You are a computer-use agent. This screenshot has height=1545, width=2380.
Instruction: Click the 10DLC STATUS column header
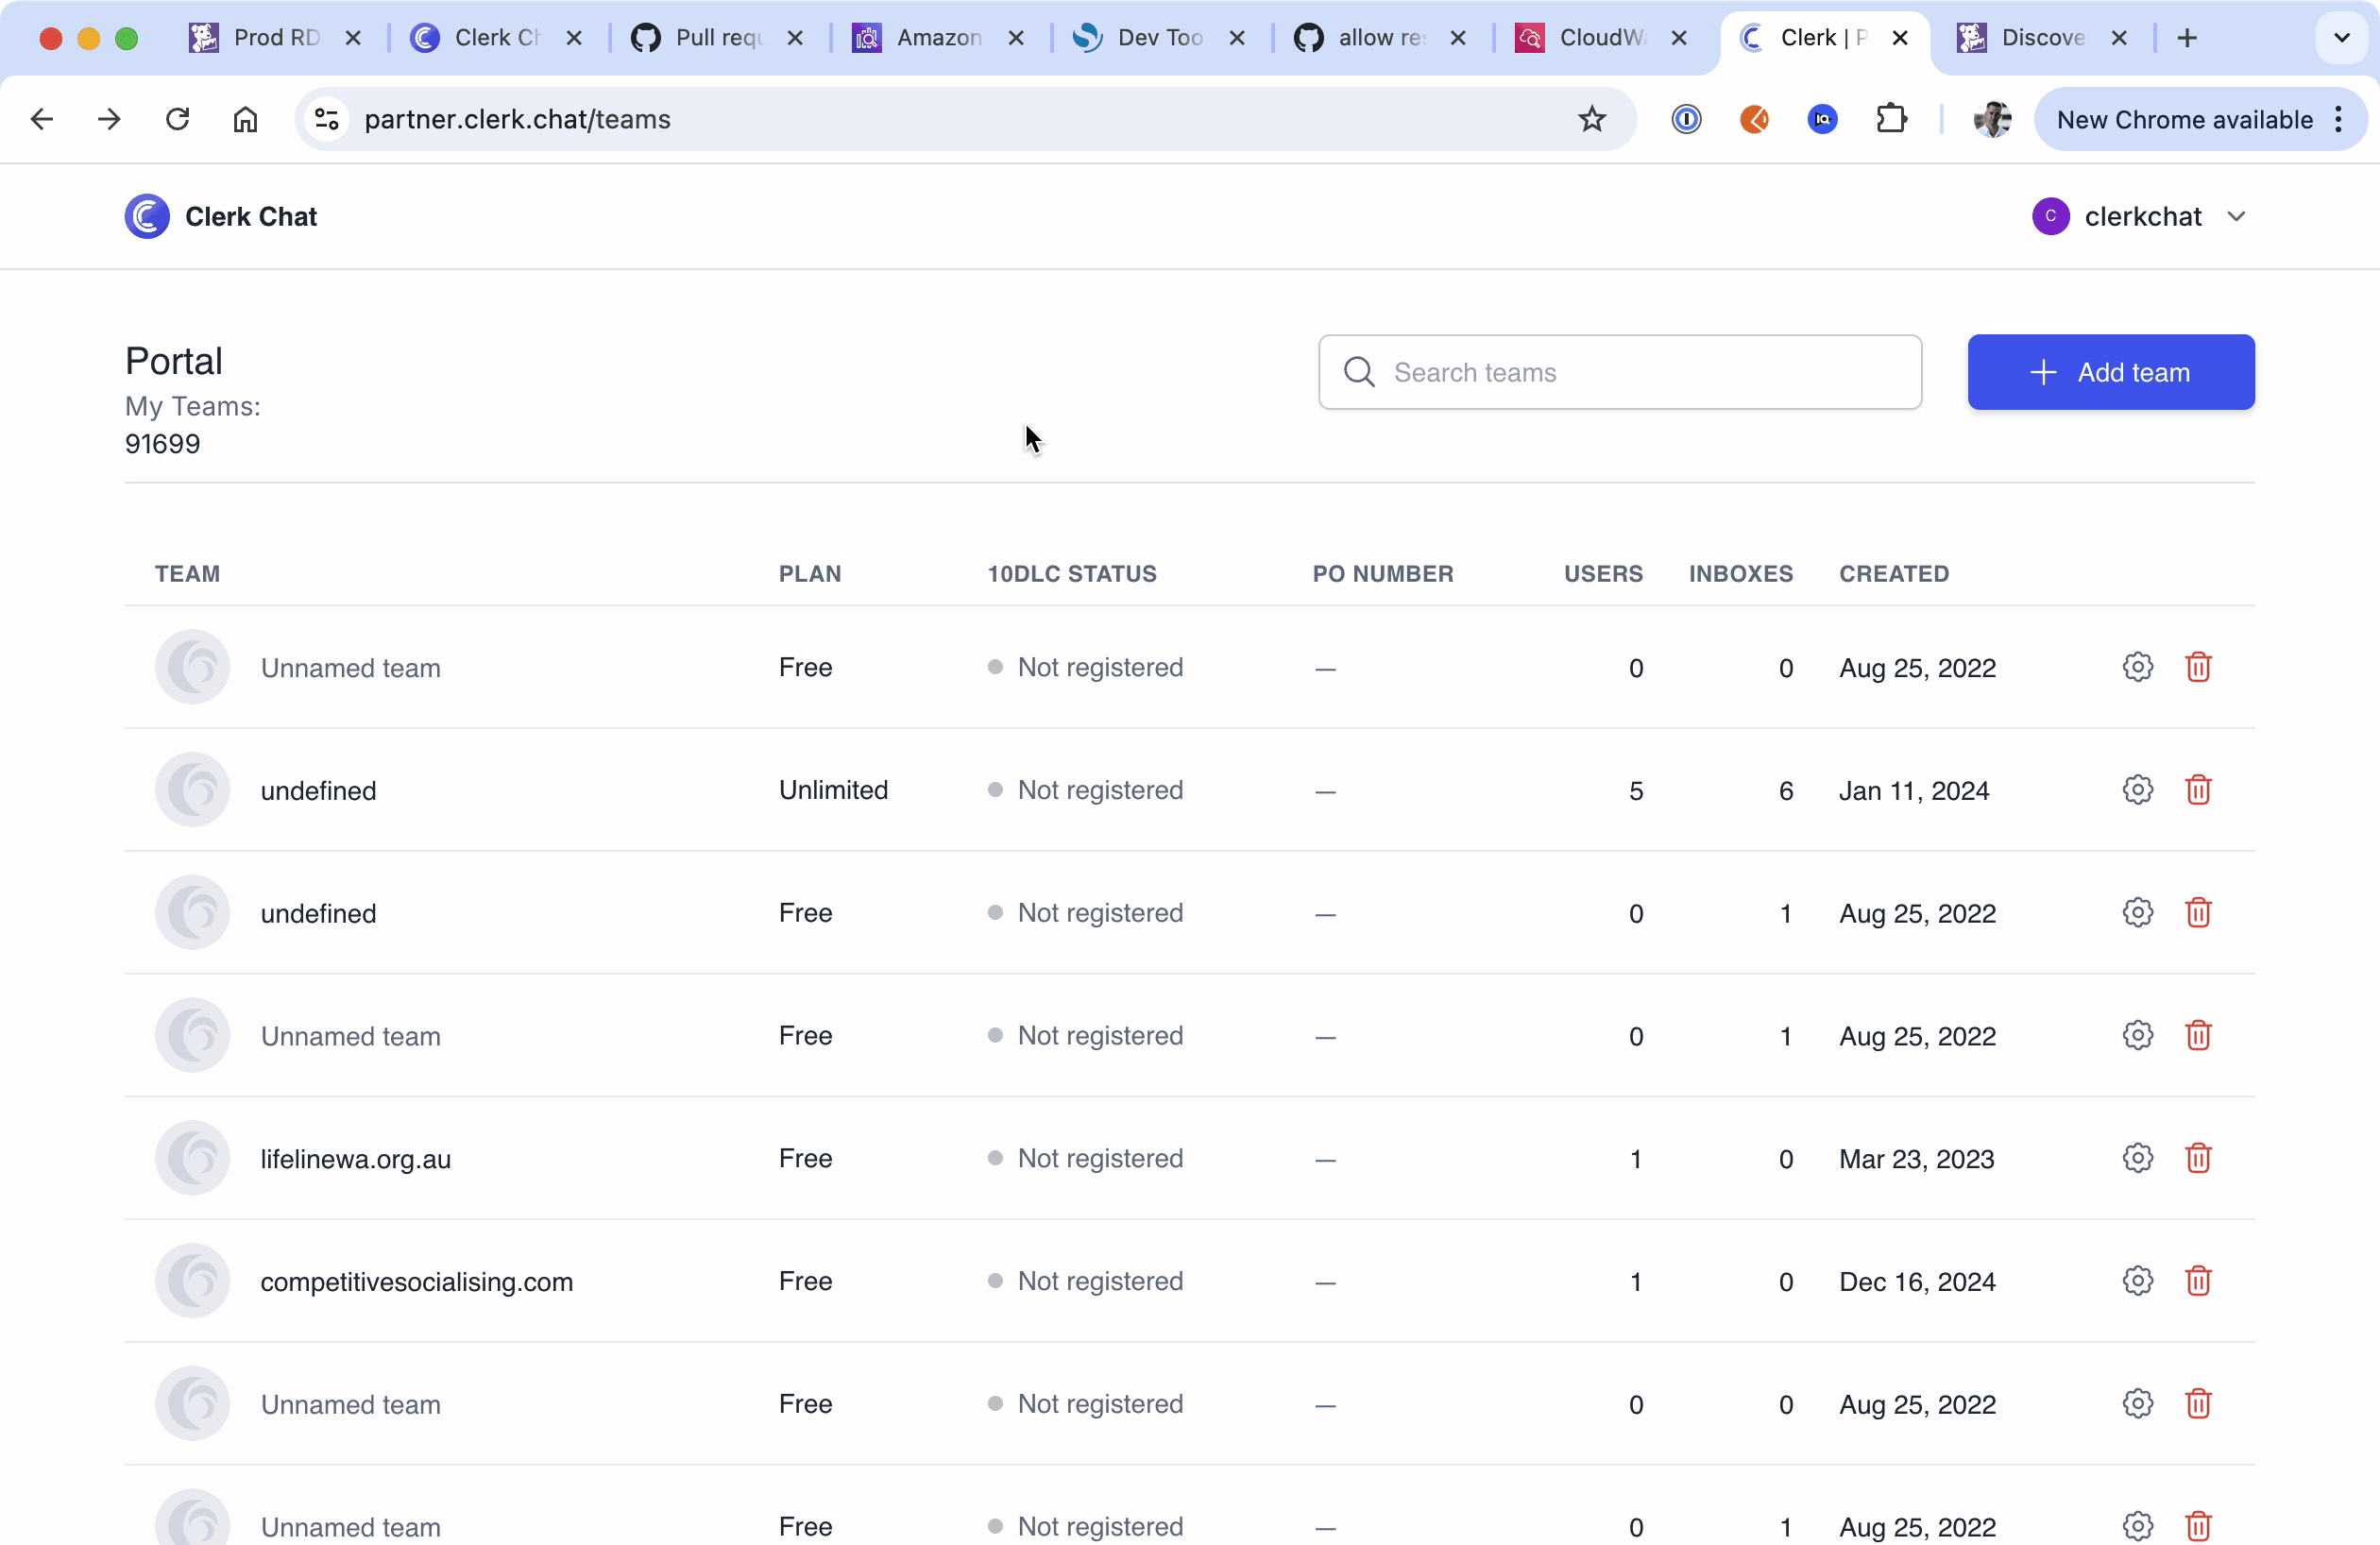(1072, 574)
